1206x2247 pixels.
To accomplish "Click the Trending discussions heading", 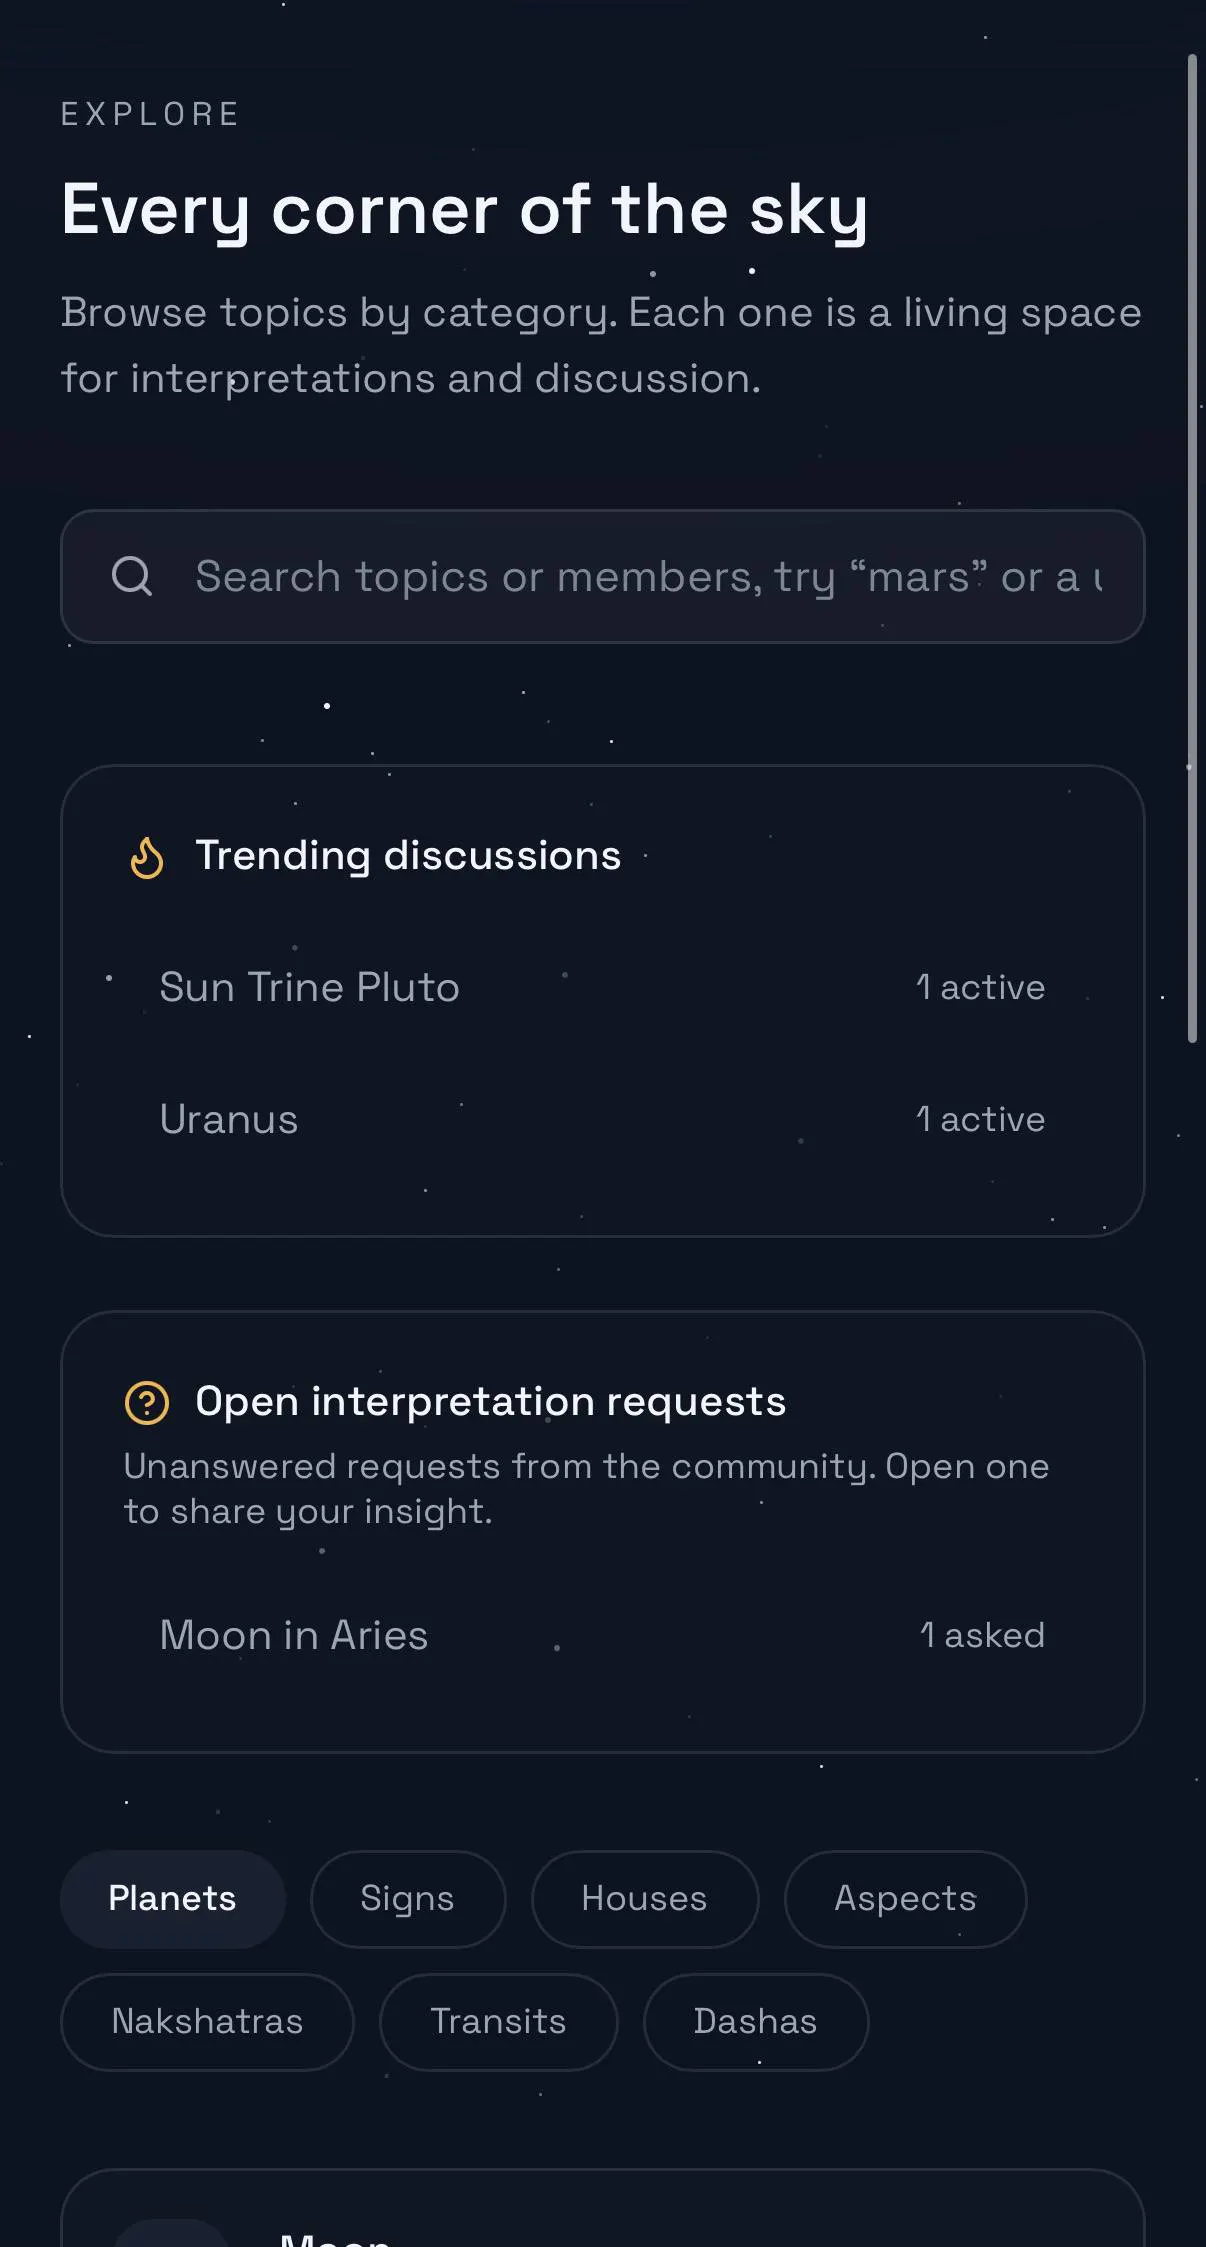I will point(408,856).
